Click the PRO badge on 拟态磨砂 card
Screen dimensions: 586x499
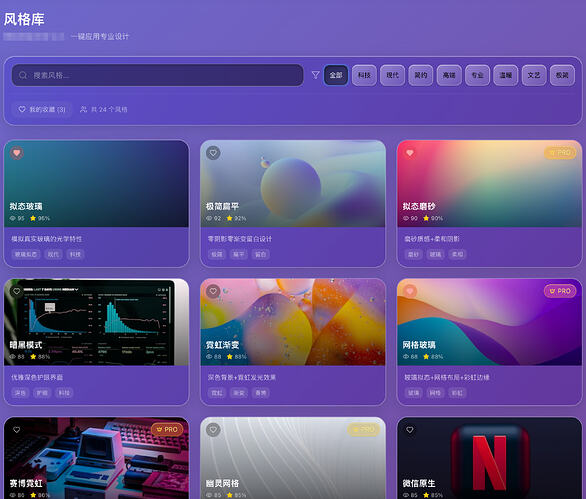560,153
